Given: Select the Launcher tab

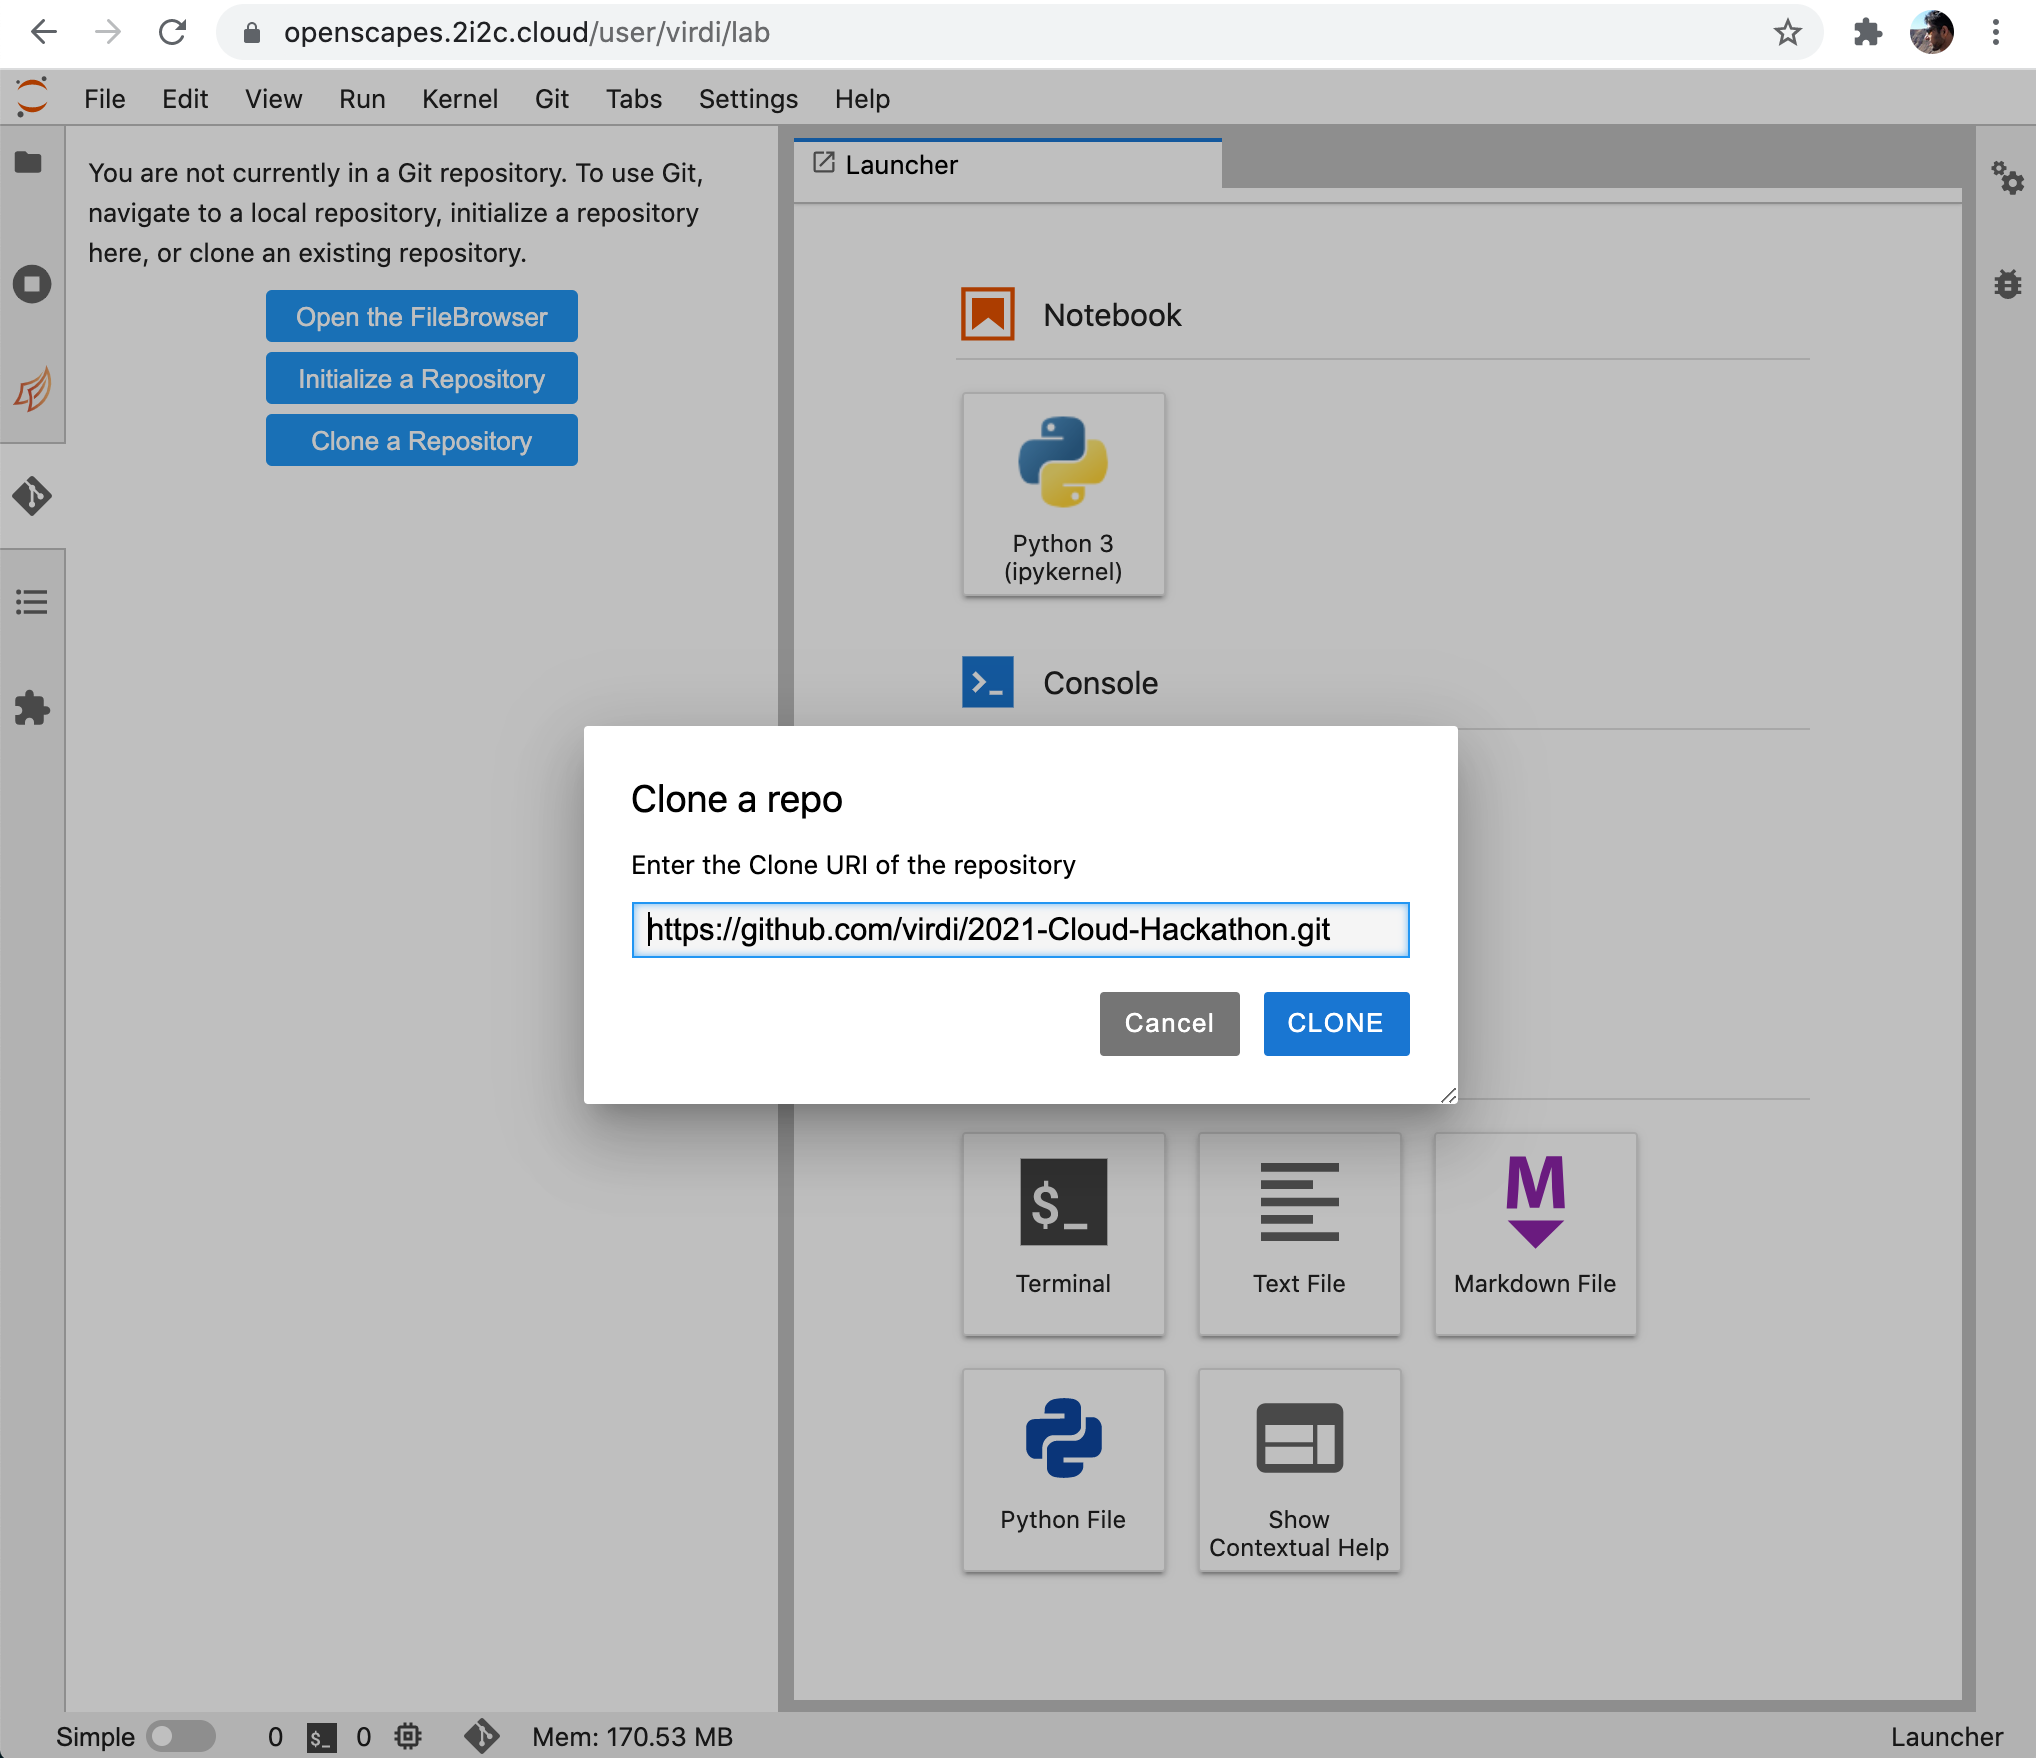Looking at the screenshot, I should tap(901, 165).
